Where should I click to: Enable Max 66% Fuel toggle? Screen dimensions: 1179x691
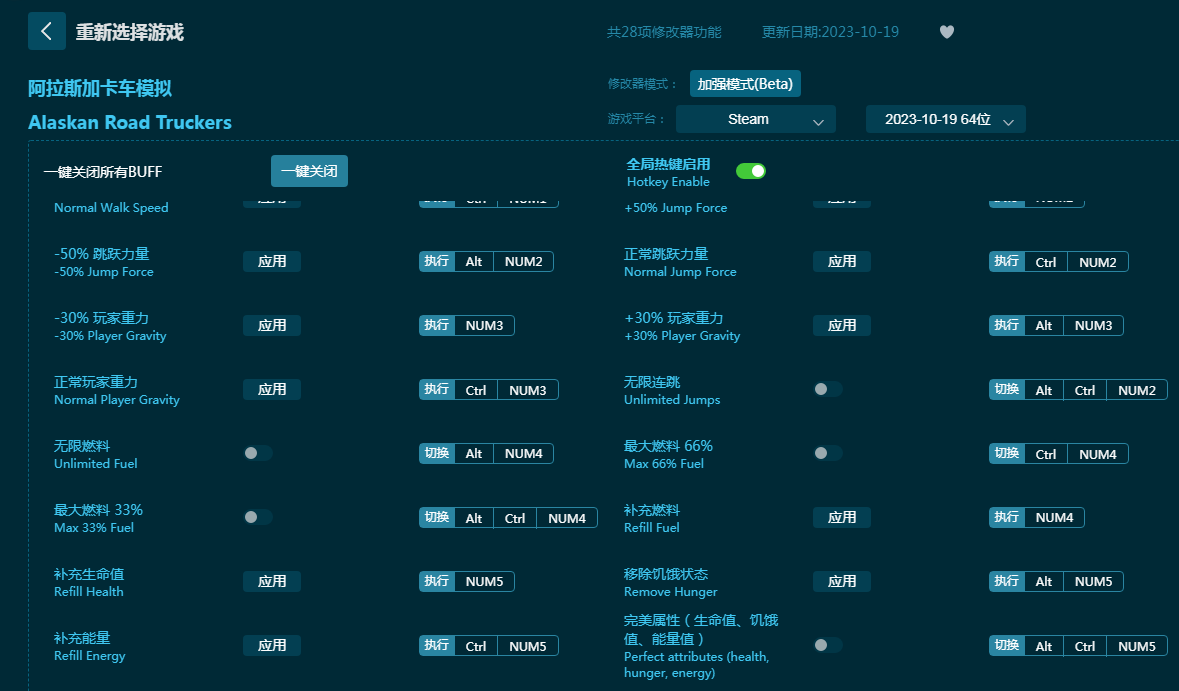pyautogui.click(x=827, y=453)
